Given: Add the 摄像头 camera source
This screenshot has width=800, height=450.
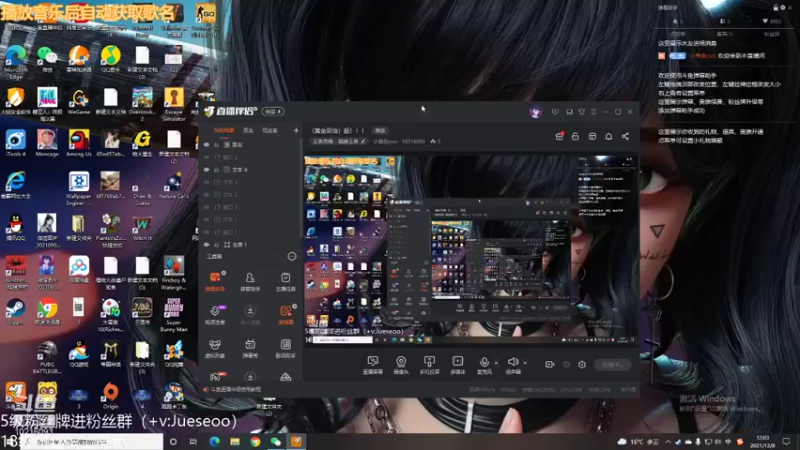Looking at the screenshot, I should [401, 365].
